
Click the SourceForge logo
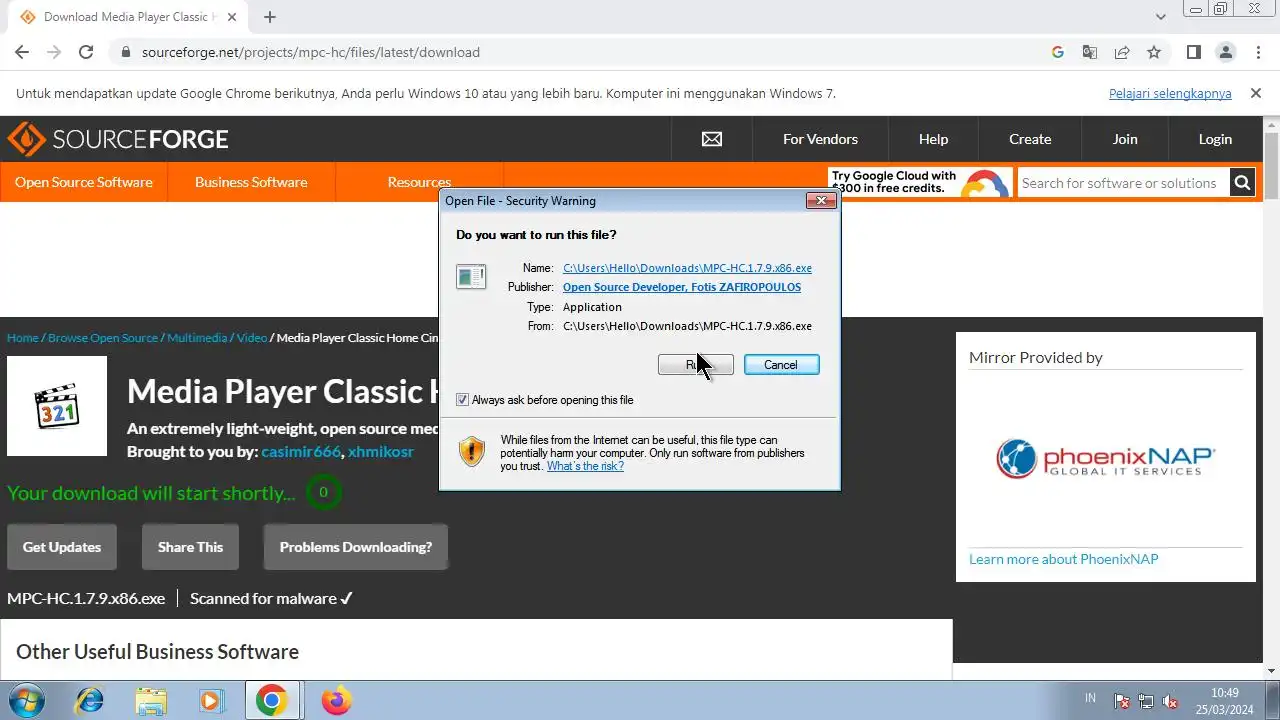(118, 139)
